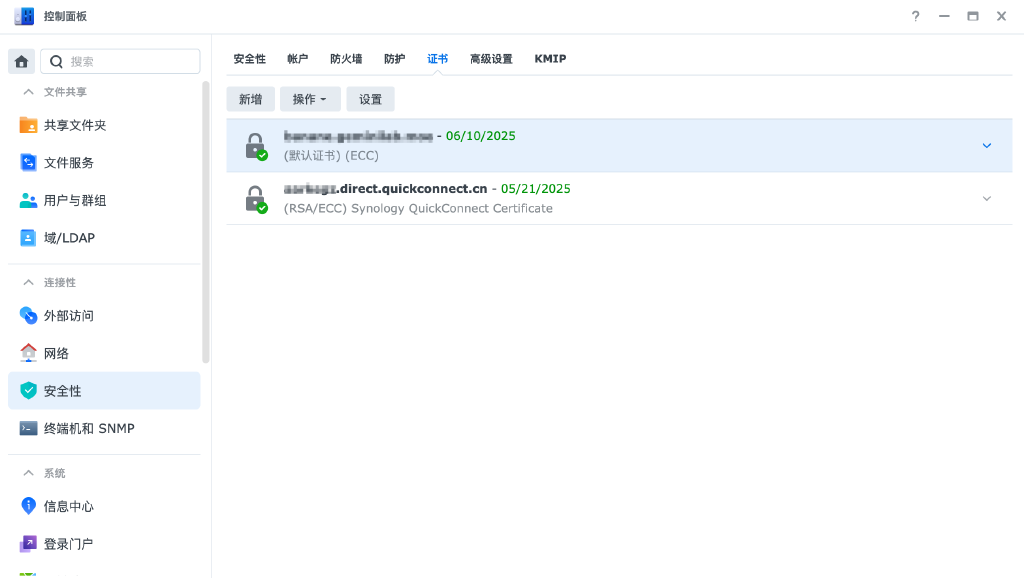This screenshot has height=578, width=1024.
Task: Collapse the default certificate details
Action: [x=987, y=145]
